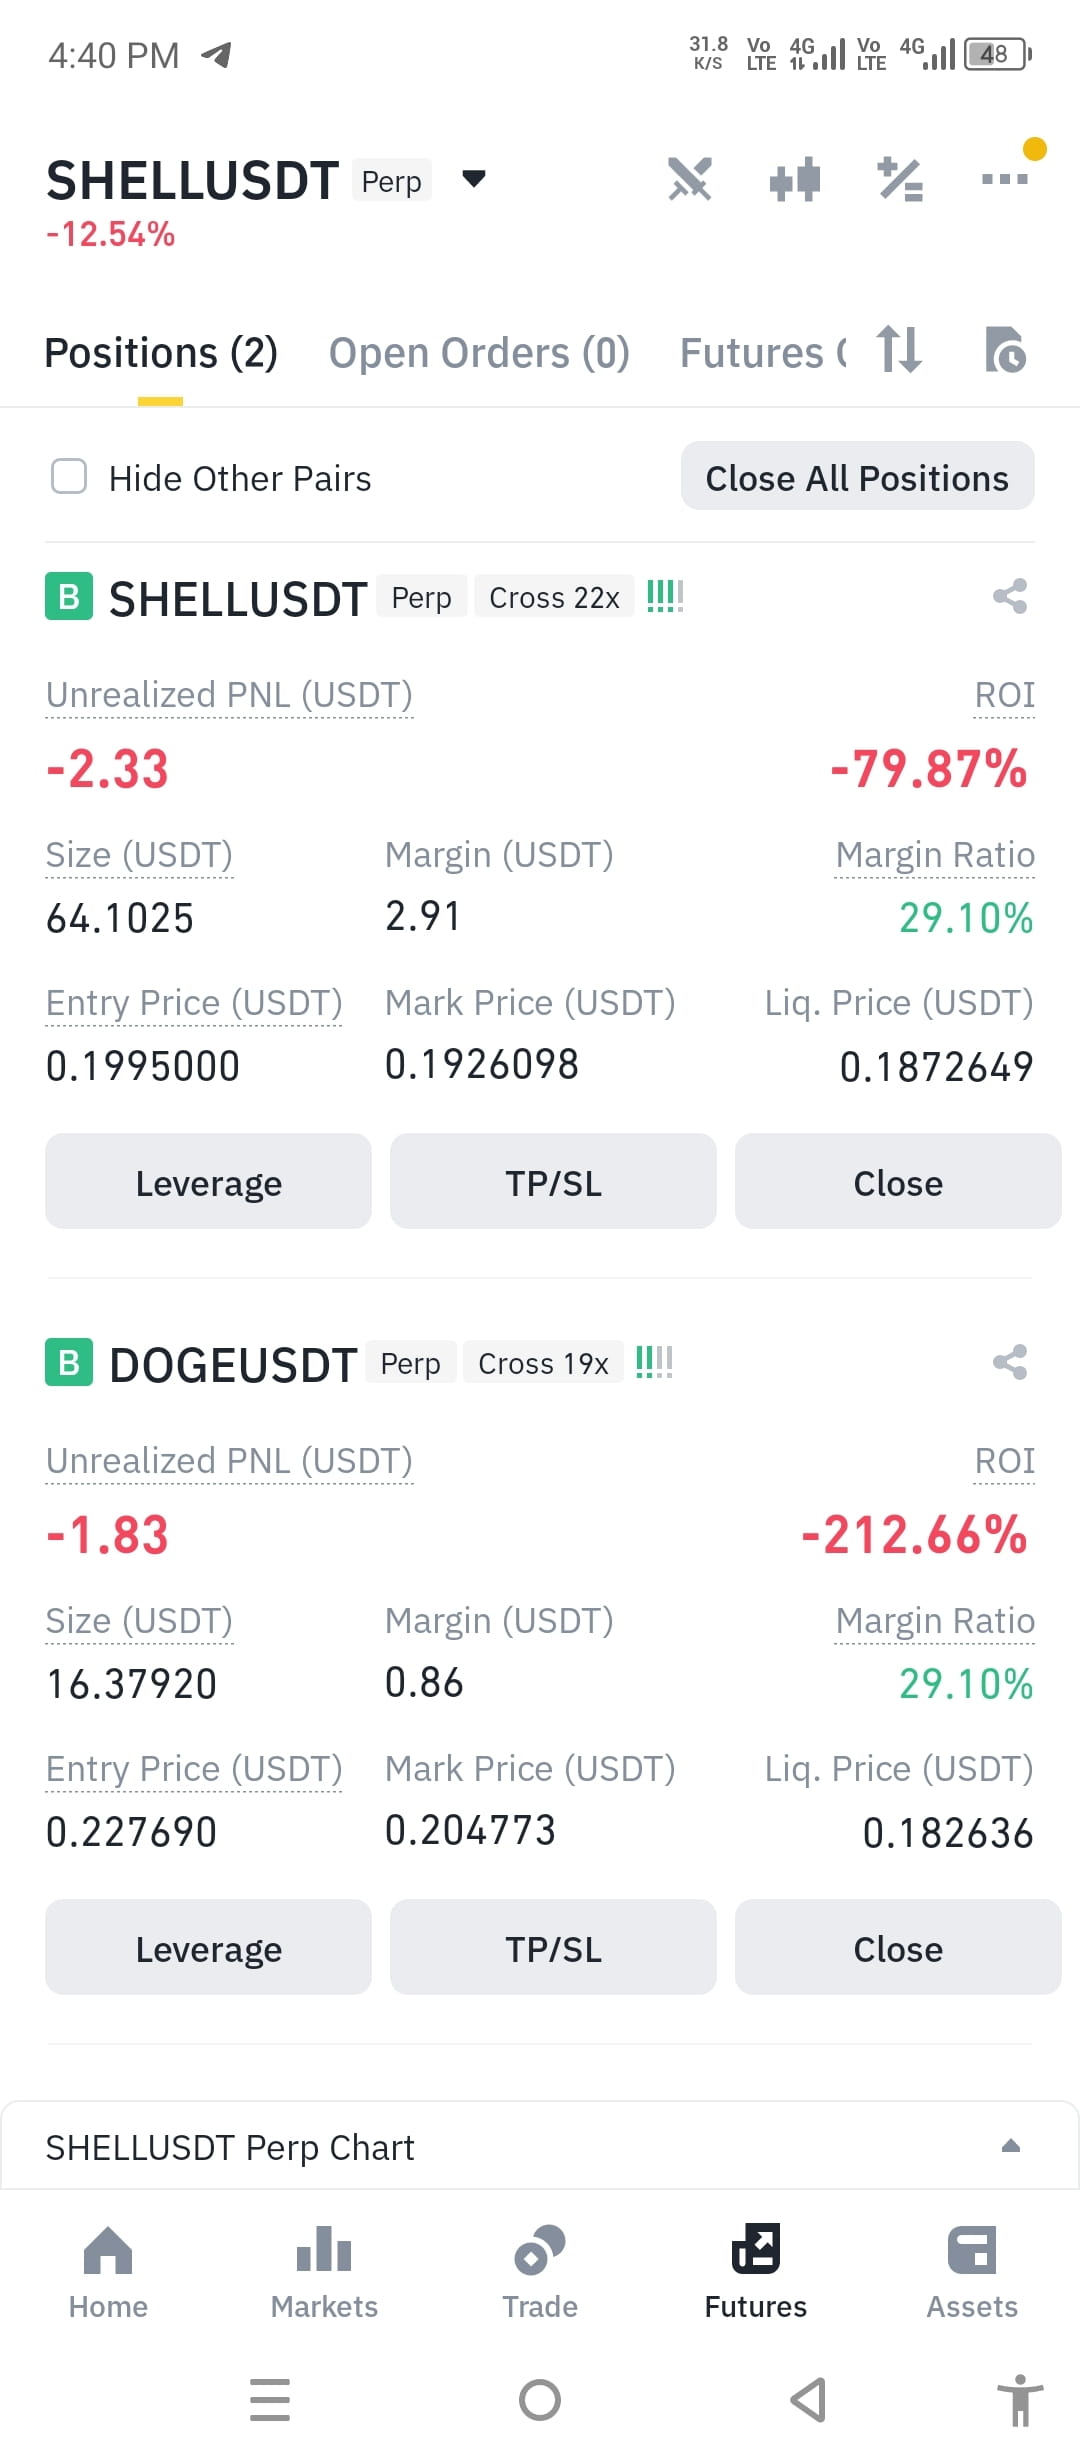This screenshot has width=1080, height=2460.
Task: Tap the sort arrows icon
Action: click(898, 350)
